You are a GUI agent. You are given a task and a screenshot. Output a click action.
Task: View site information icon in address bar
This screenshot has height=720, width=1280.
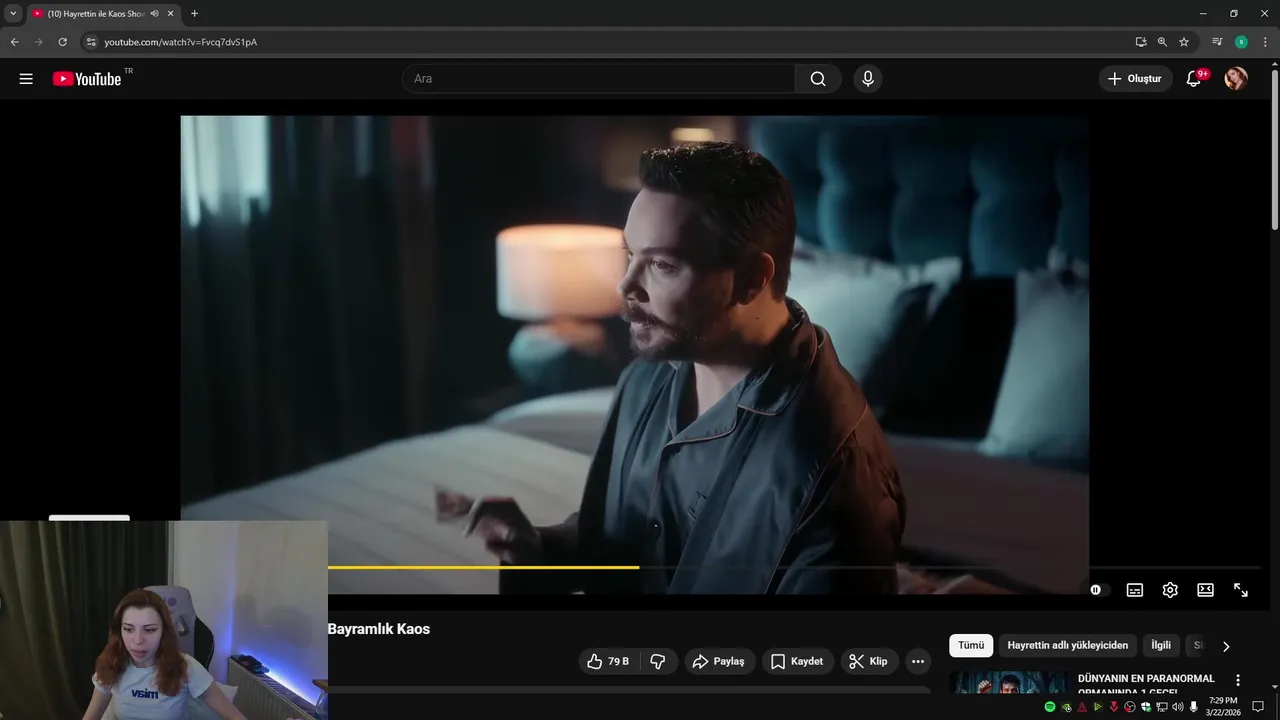(x=91, y=42)
